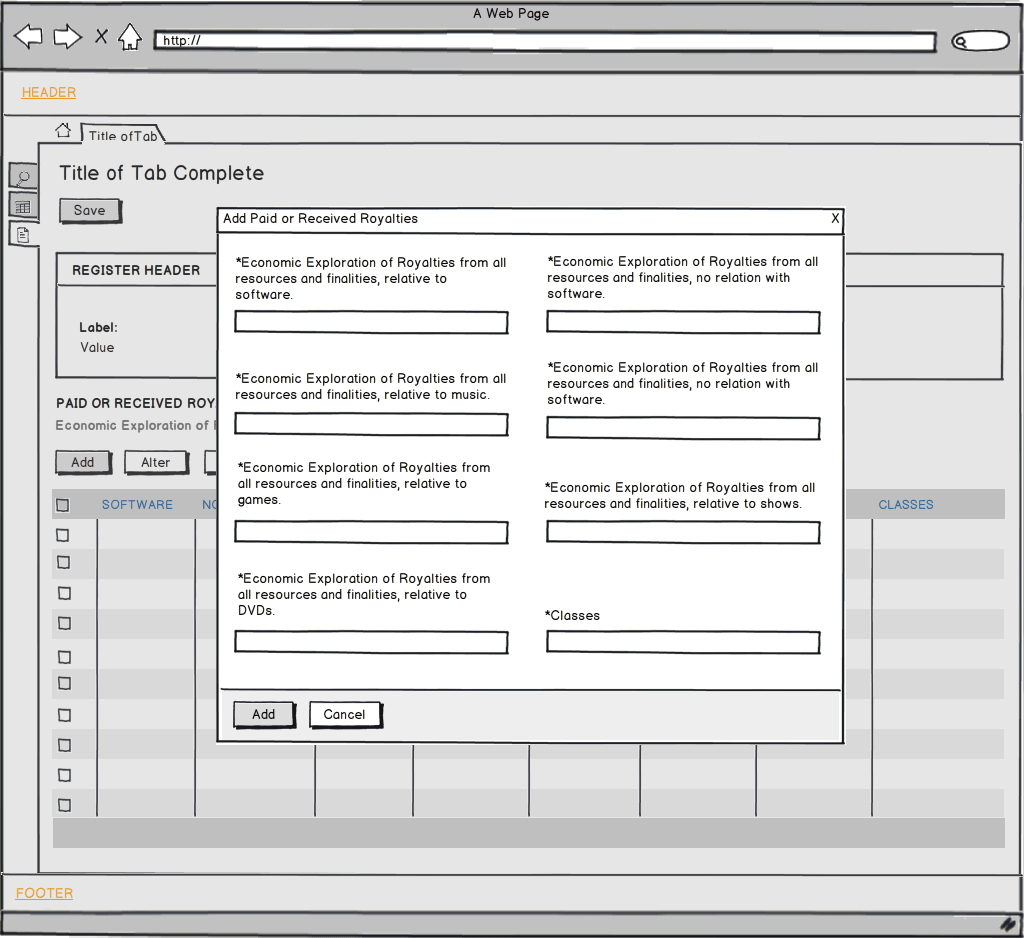Open the HEADER link

pyautogui.click(x=49, y=92)
